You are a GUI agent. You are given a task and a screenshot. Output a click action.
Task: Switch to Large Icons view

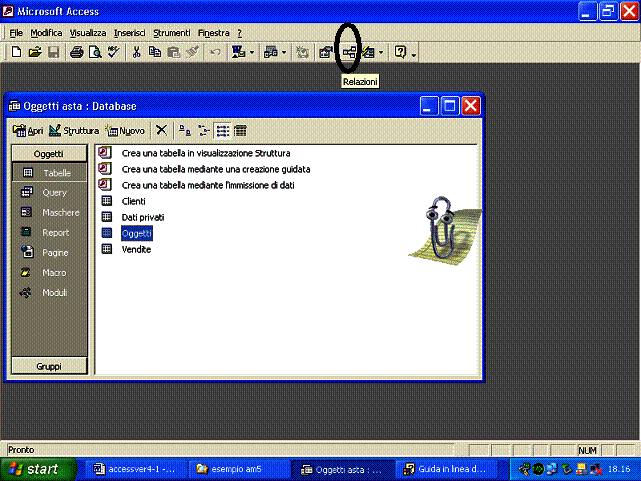coord(185,131)
